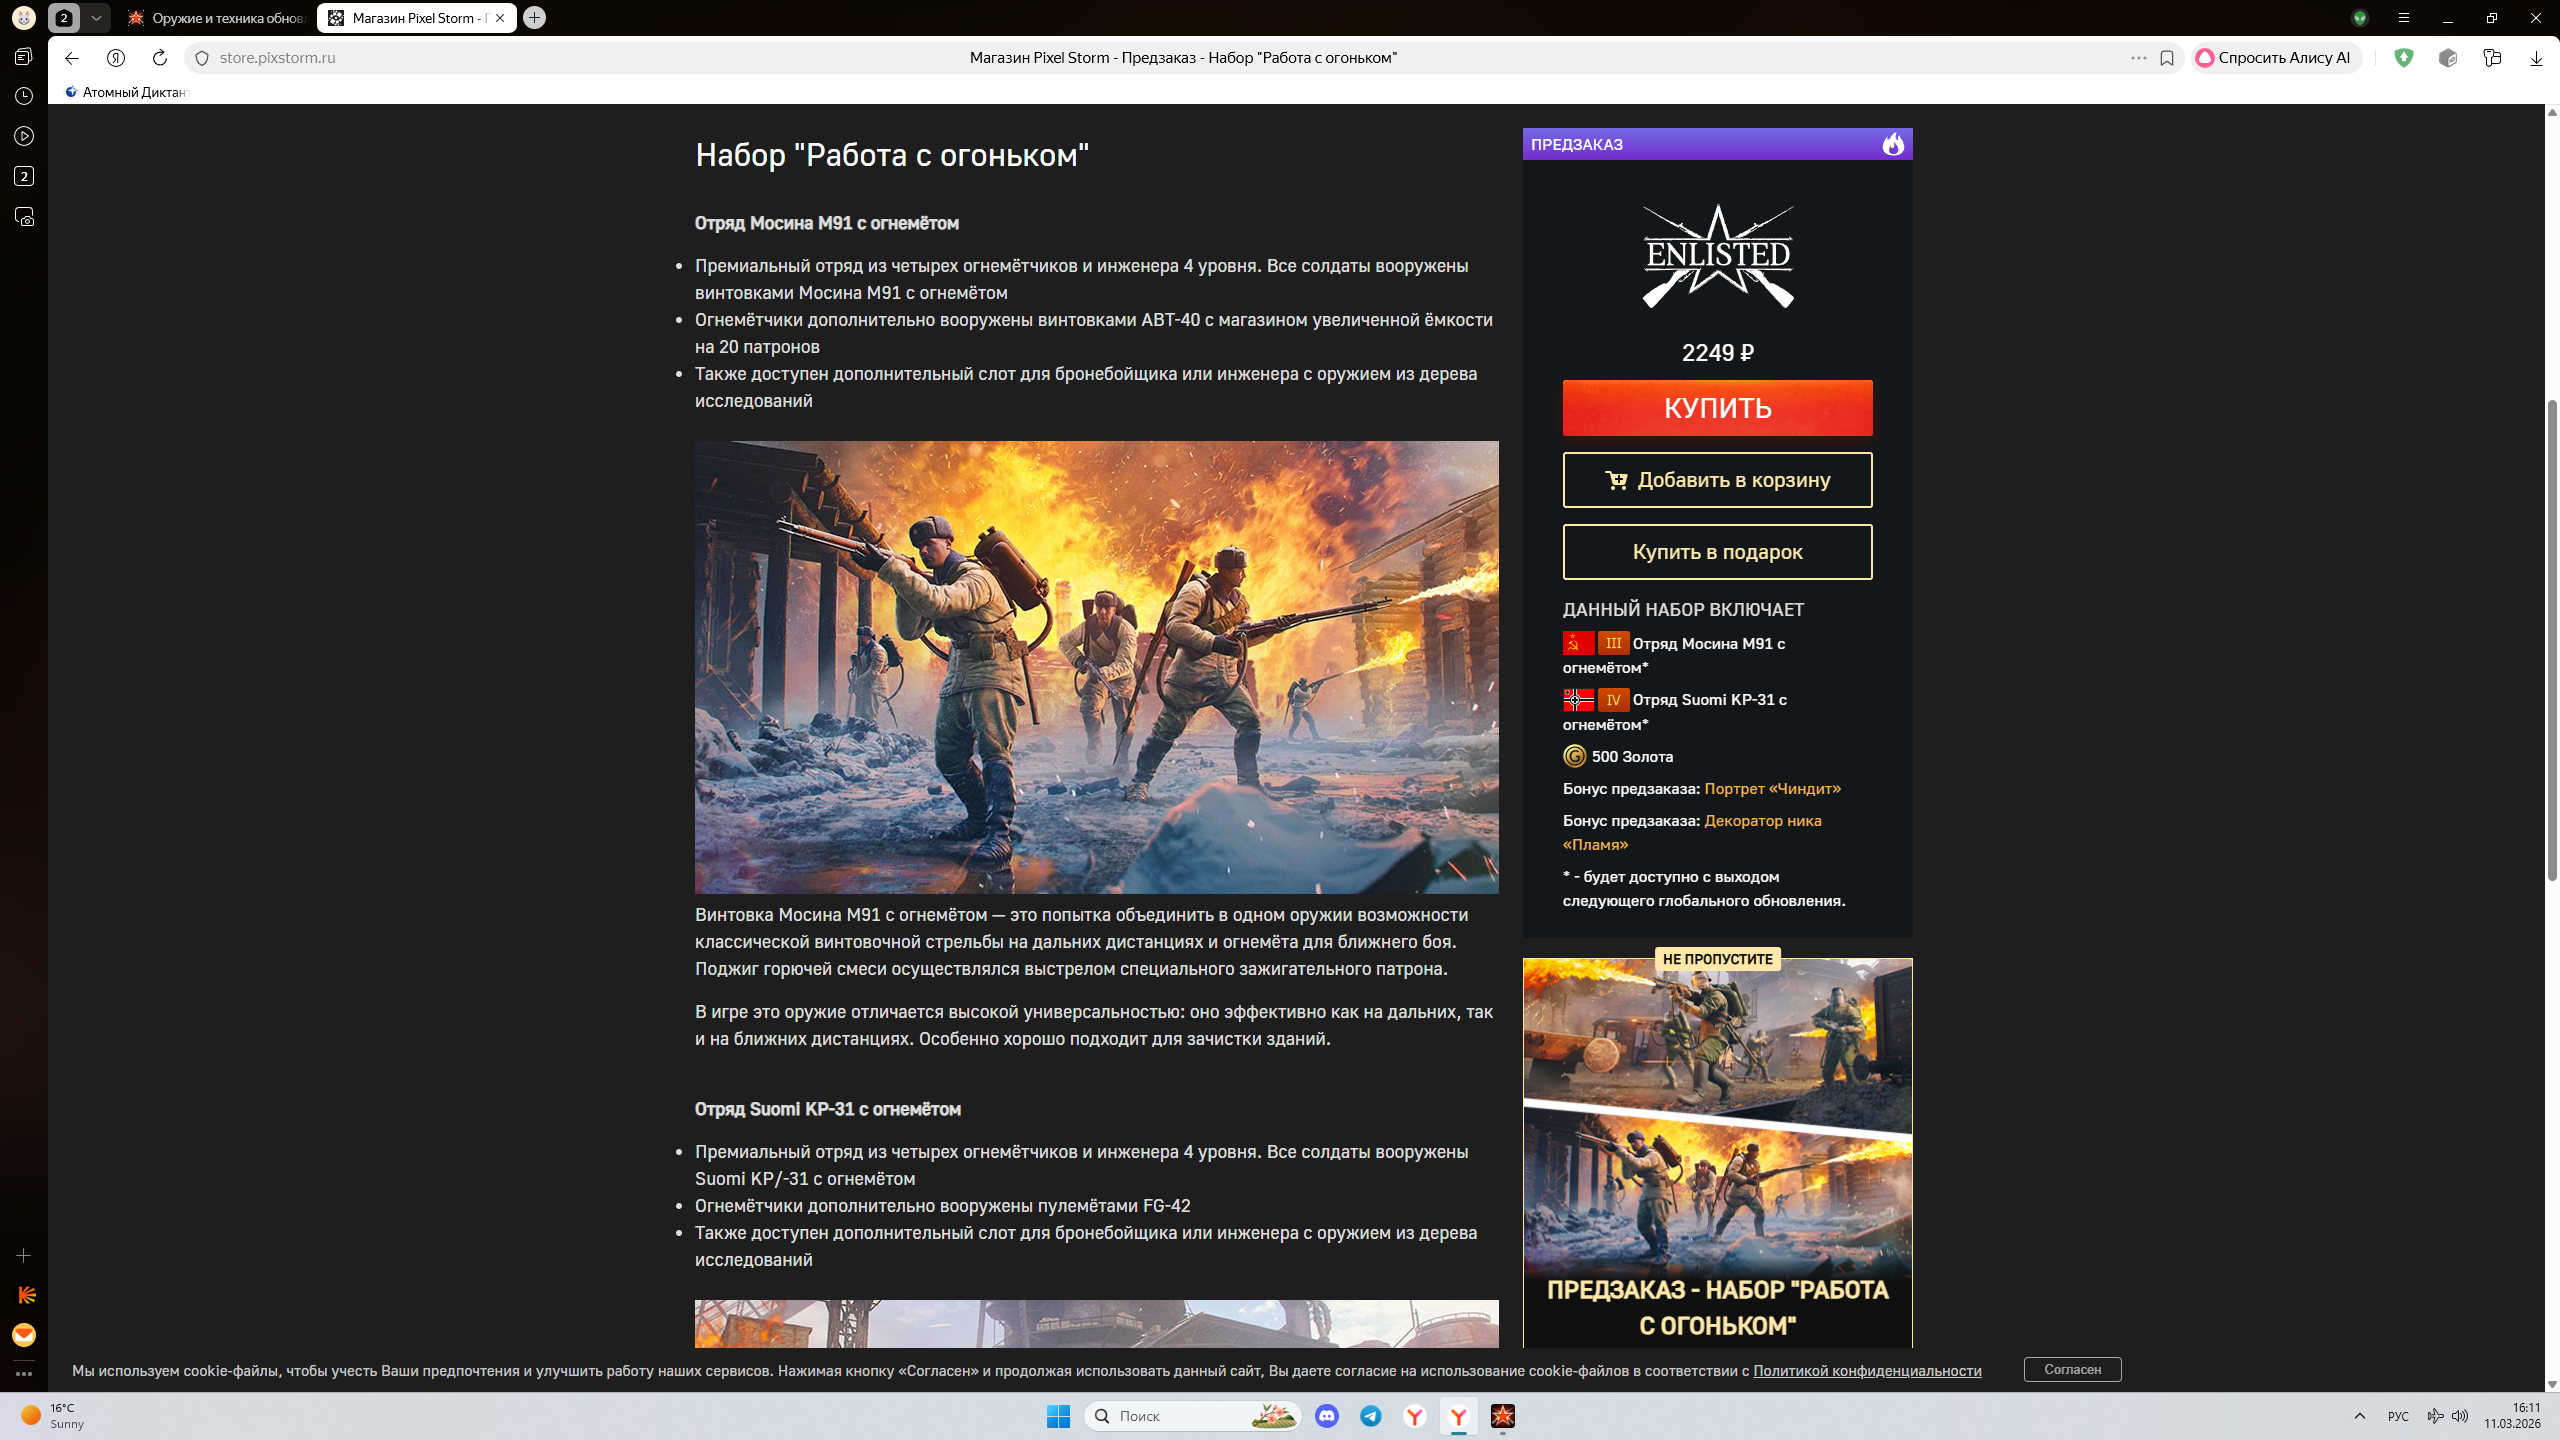Viewport: 2560px width, 1440px height.
Task: Reload the page with refresh icon
Action: [159, 58]
